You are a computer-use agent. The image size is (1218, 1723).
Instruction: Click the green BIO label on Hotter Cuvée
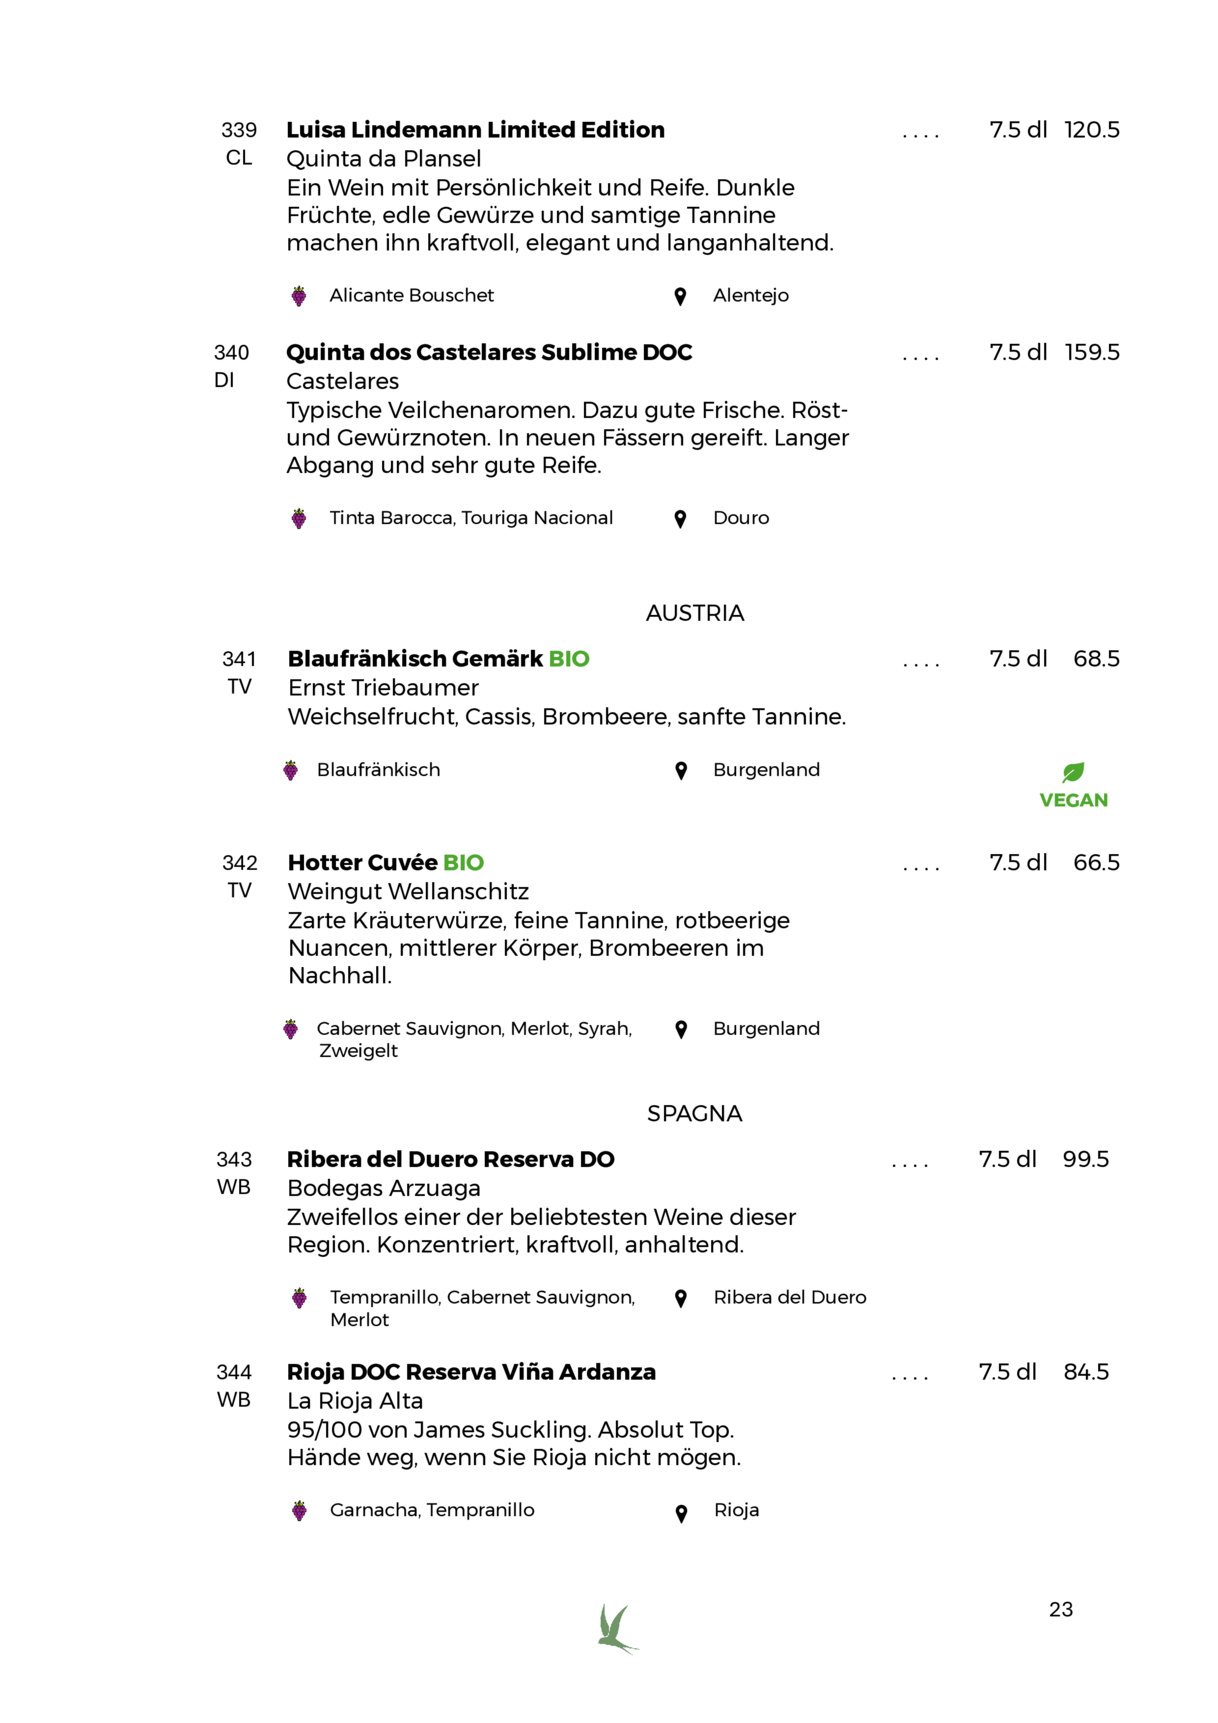(463, 863)
